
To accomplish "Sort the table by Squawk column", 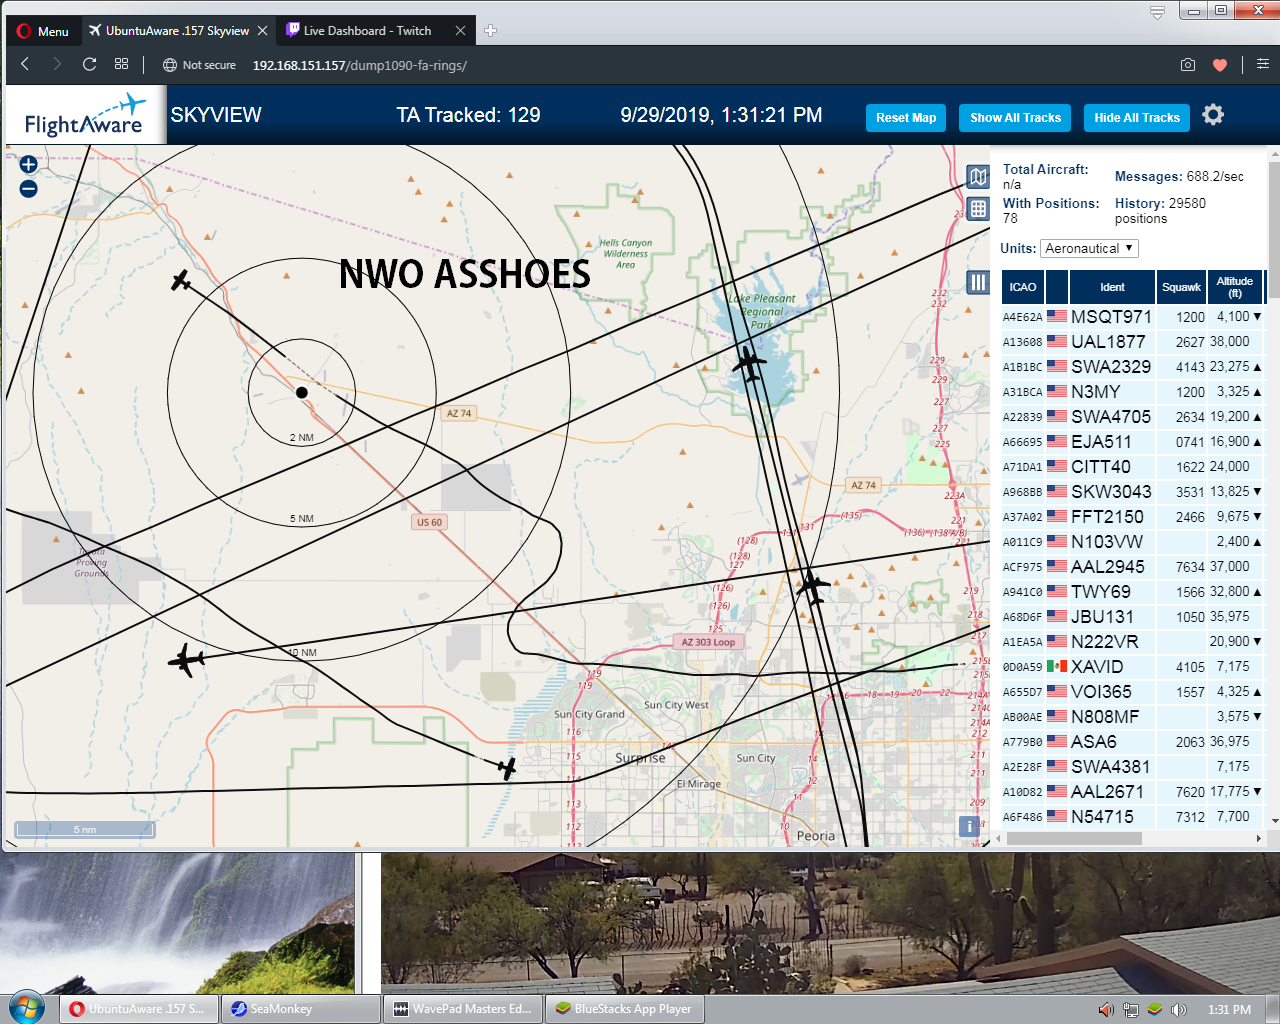I will (x=1181, y=287).
